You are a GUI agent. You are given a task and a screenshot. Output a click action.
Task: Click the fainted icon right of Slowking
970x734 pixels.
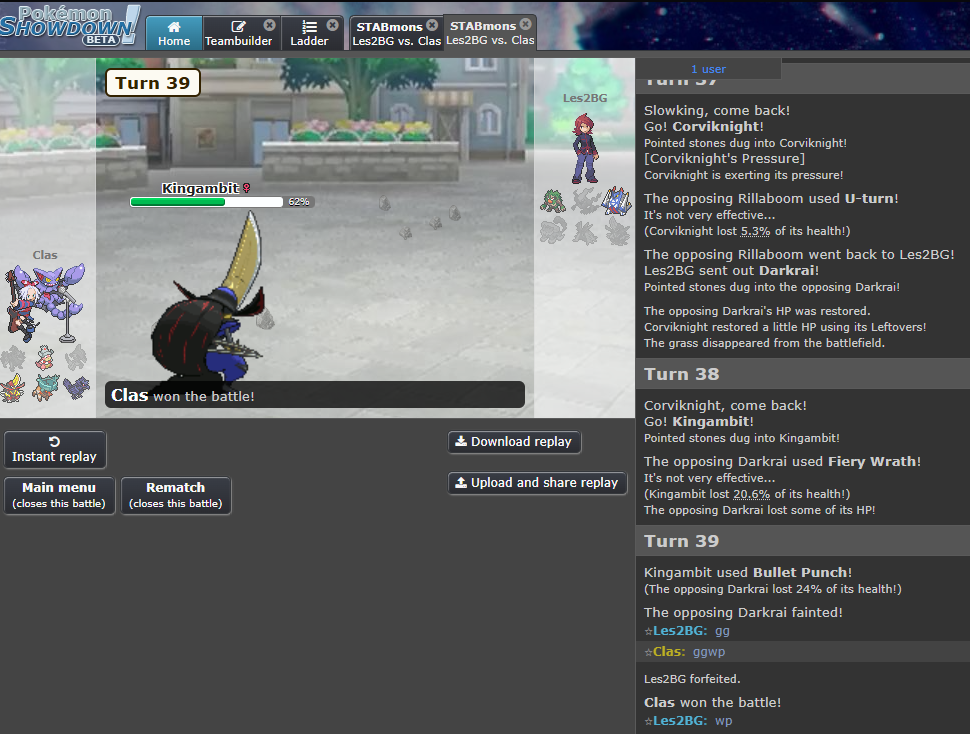coord(76,358)
